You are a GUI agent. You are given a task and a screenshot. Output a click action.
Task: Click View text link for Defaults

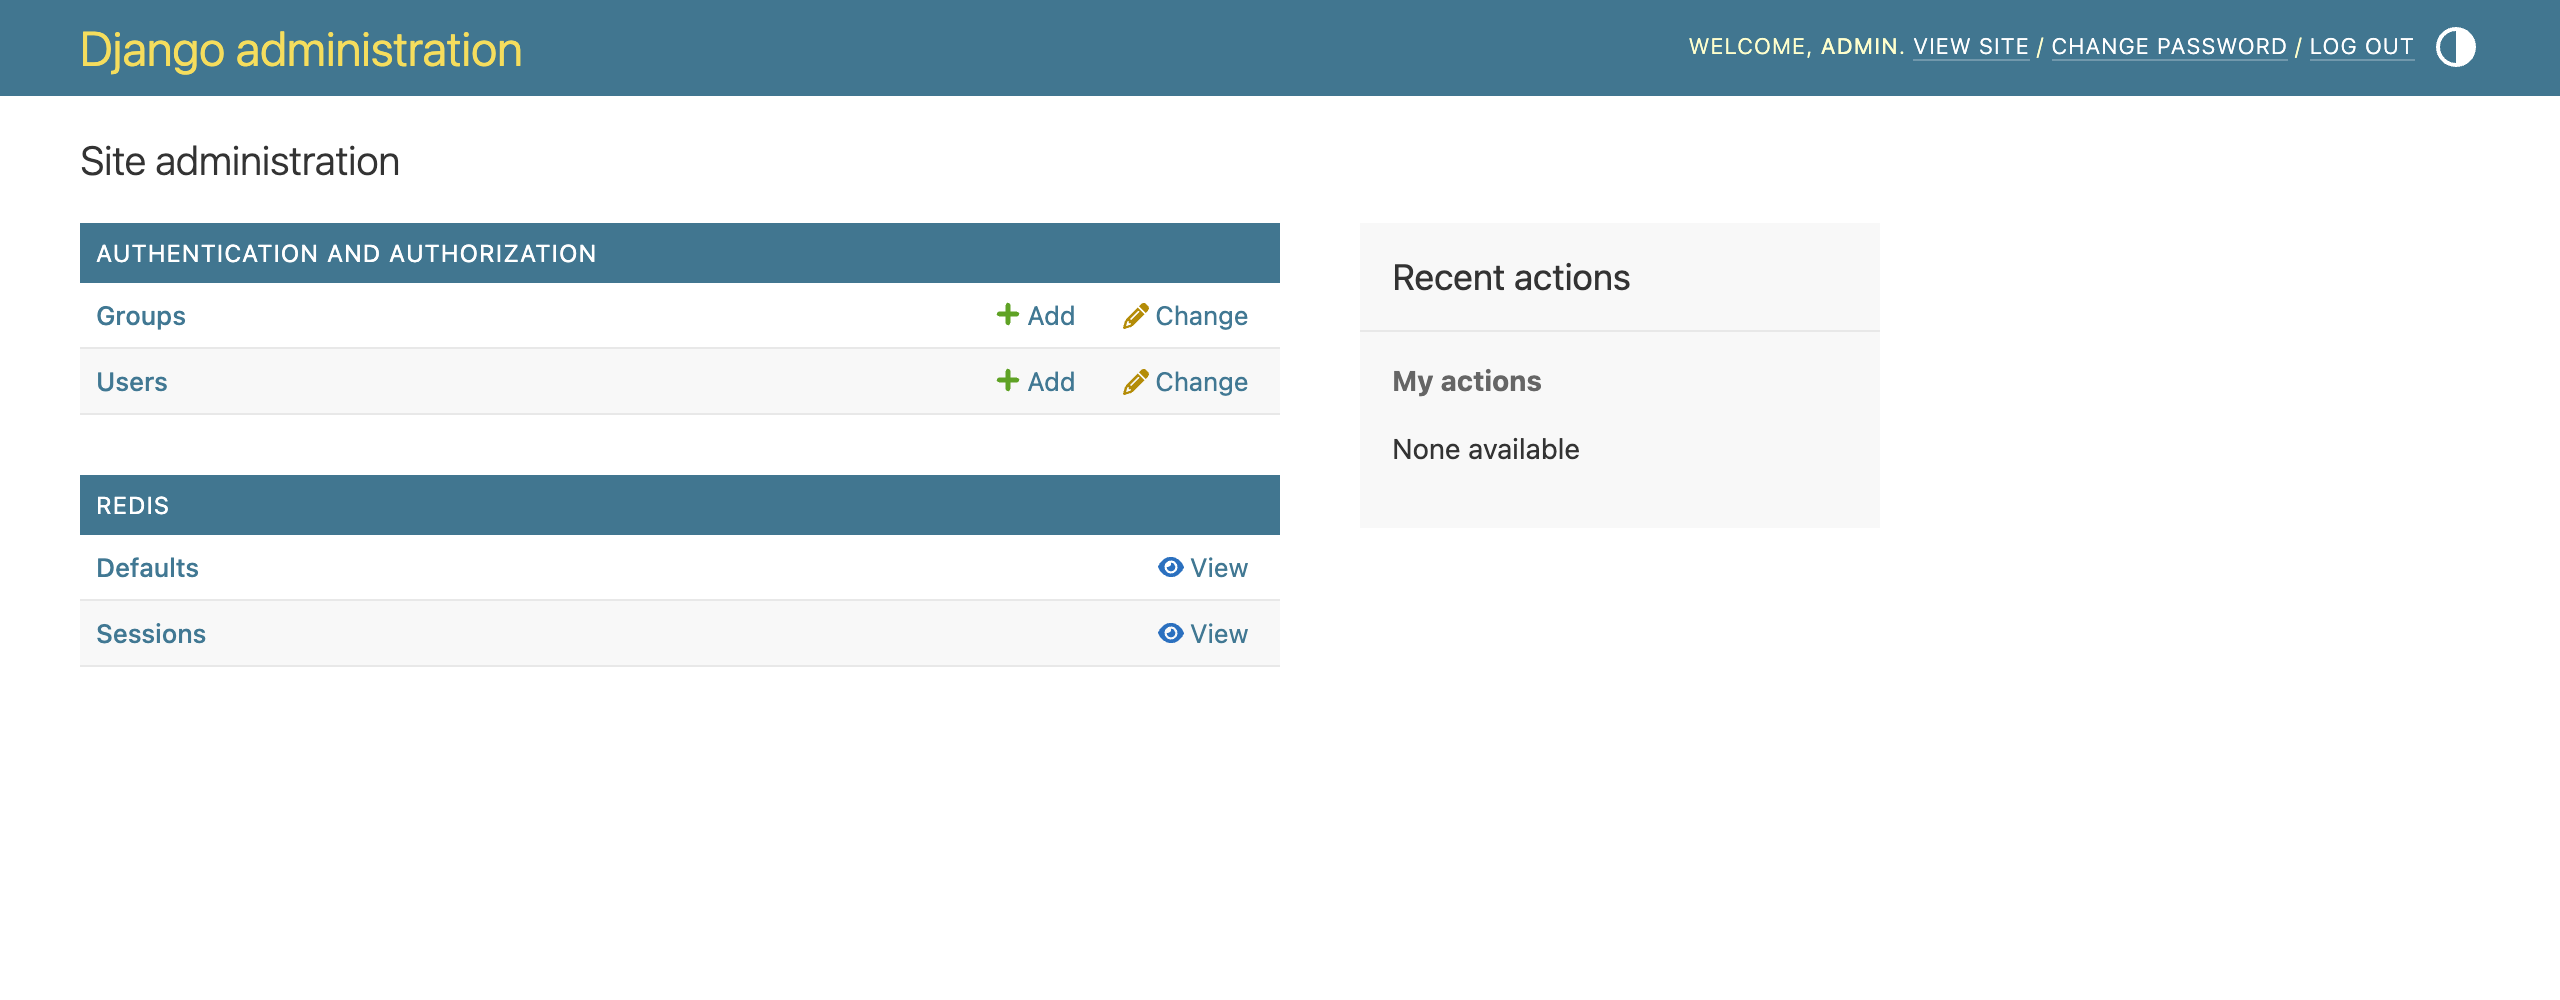coord(1219,568)
